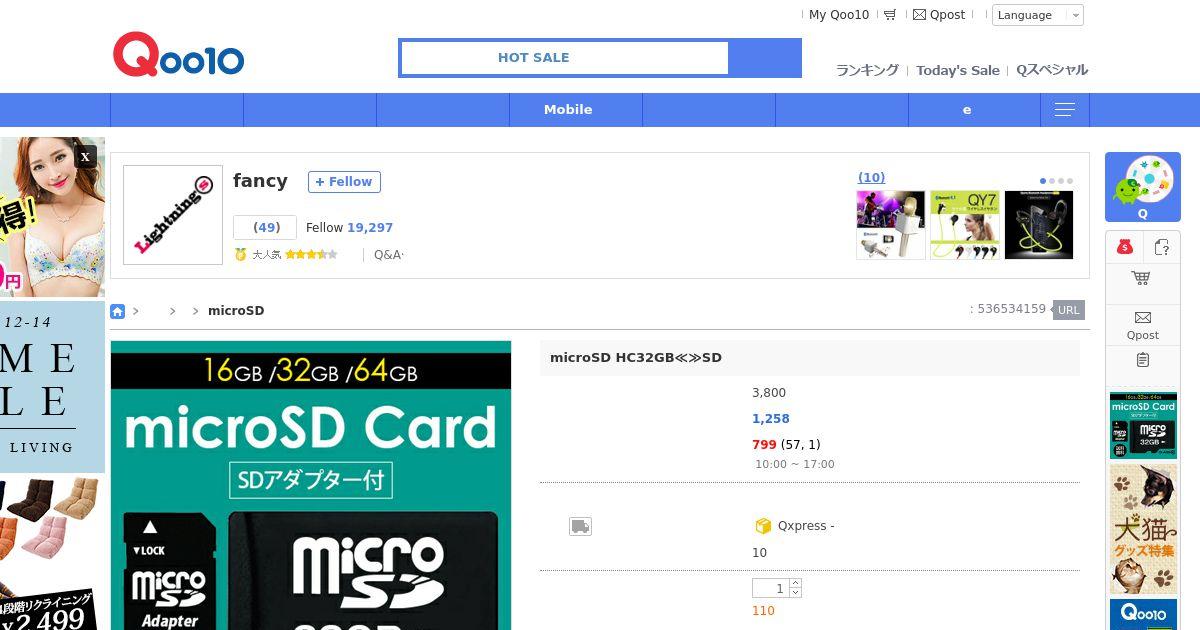Screen dimensions: 1200x630
Task: Open the QY7 earphones product thumbnail
Action: click(x=965, y=225)
